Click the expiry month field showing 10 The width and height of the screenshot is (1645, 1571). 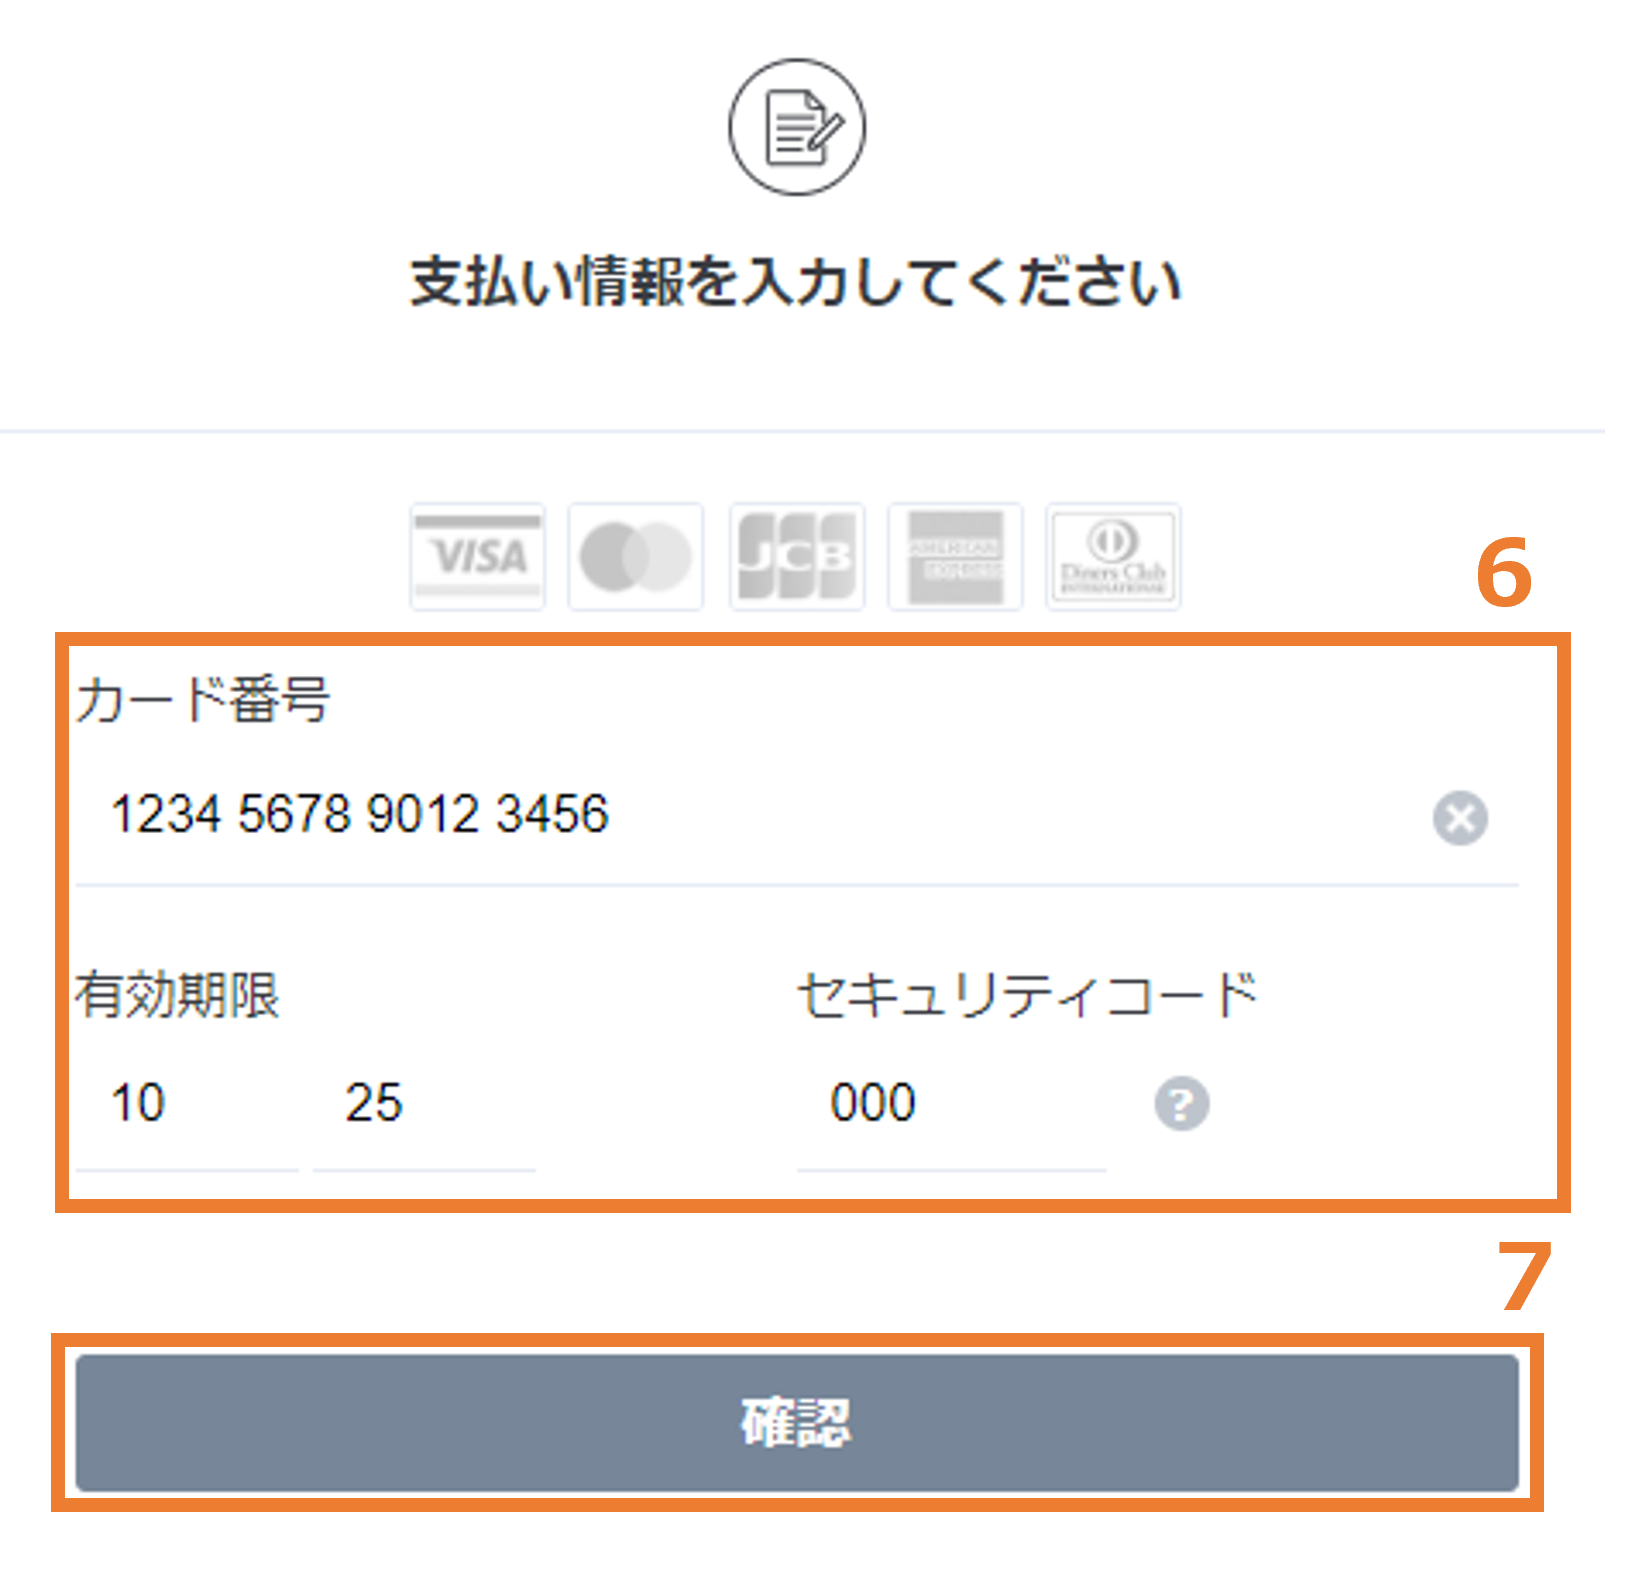pos(187,1104)
